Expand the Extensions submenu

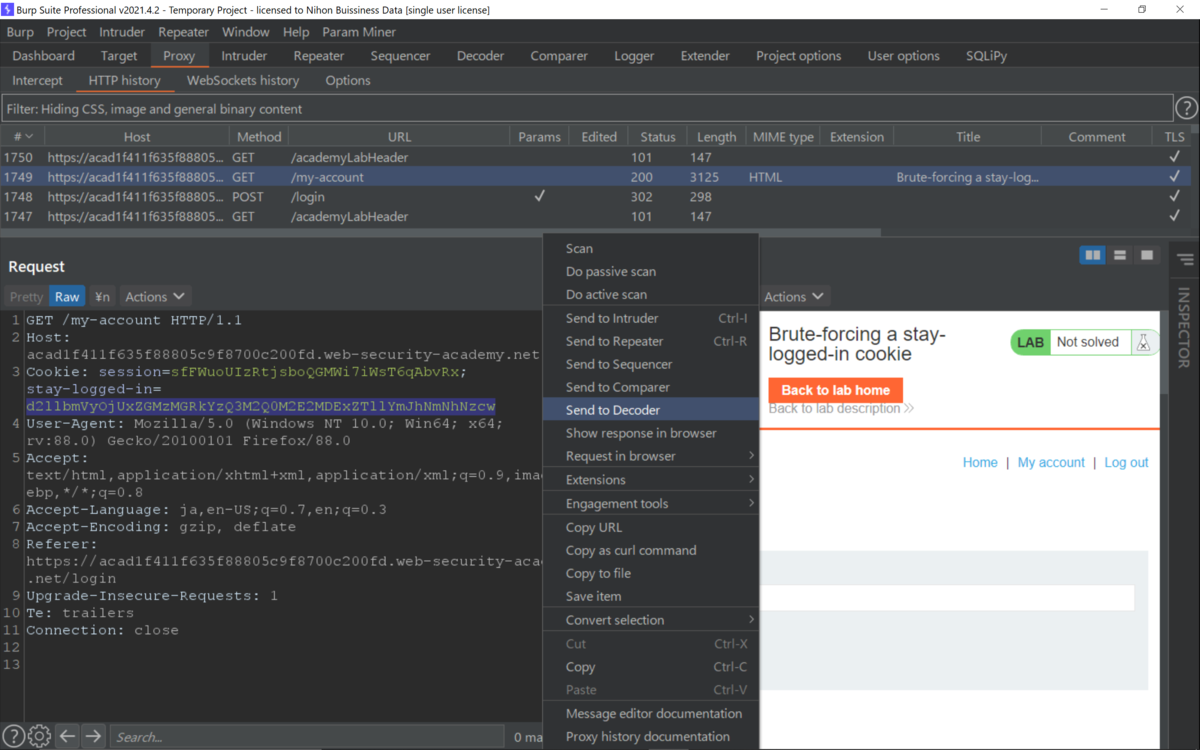point(650,480)
